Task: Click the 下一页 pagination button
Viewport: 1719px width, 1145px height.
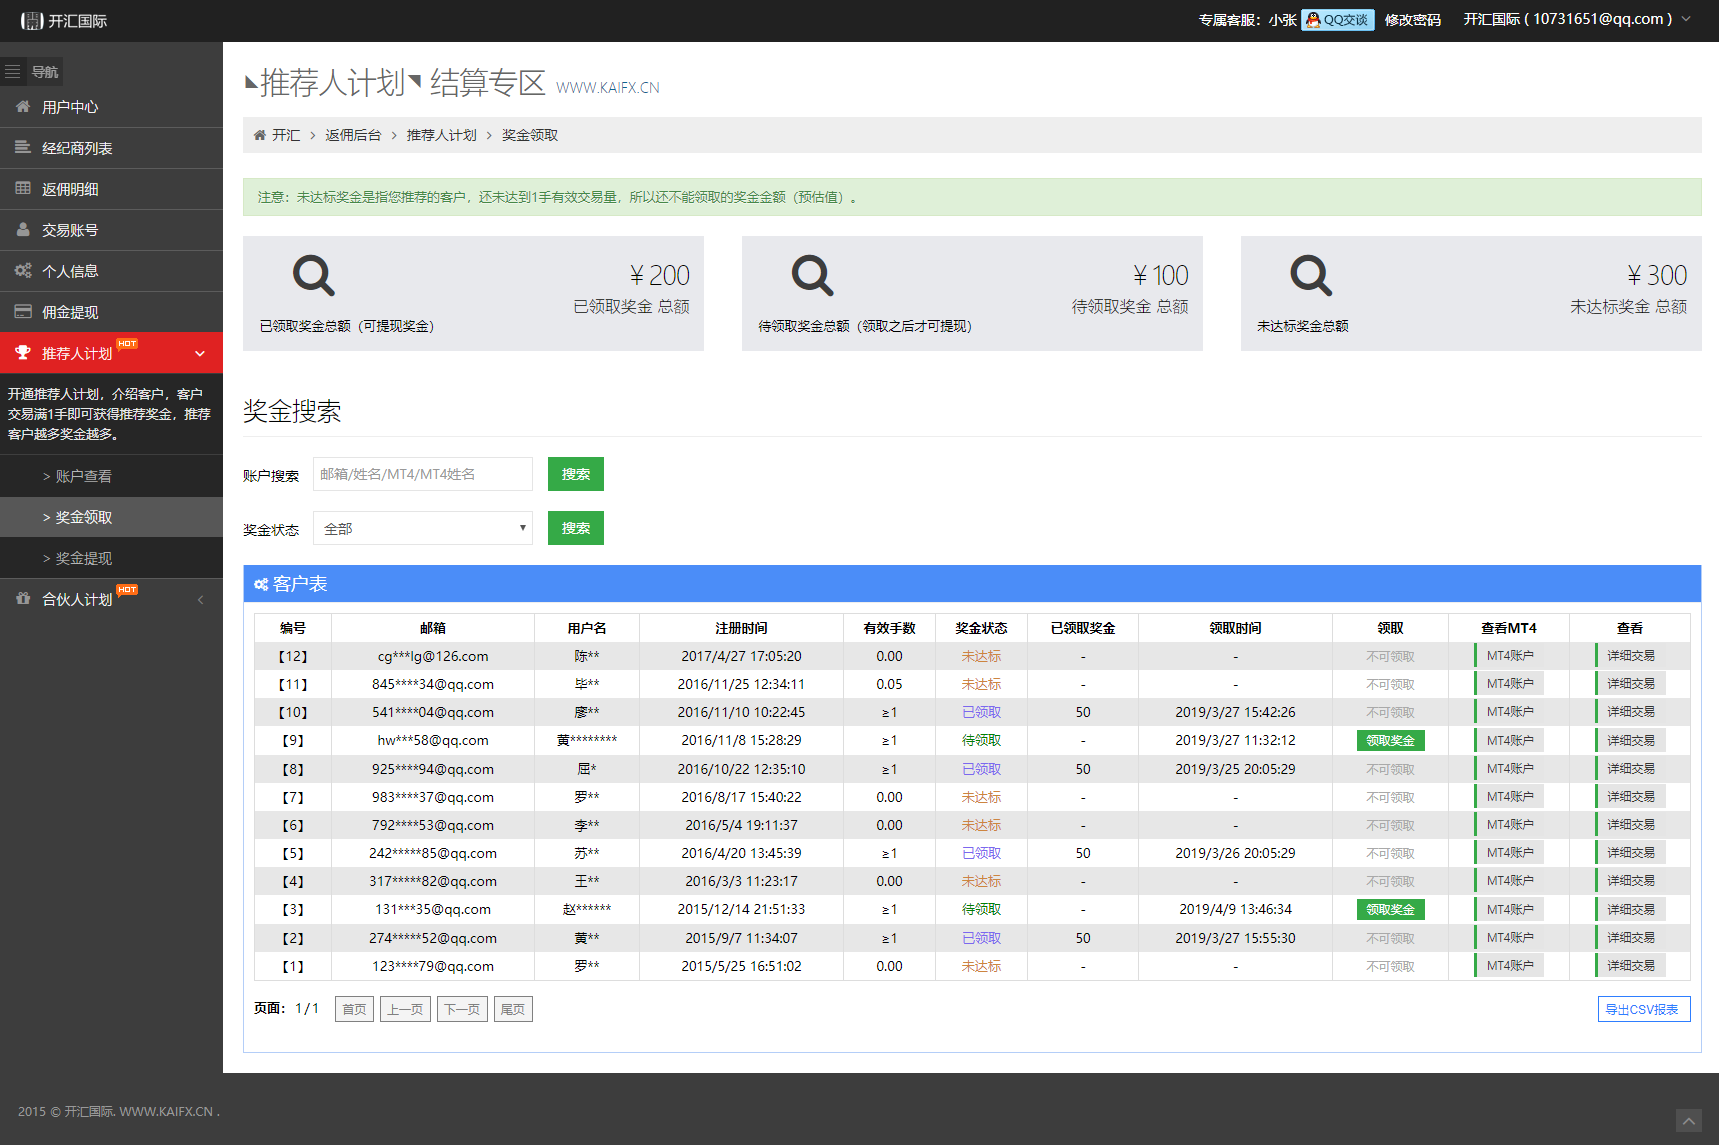Action: (462, 1009)
